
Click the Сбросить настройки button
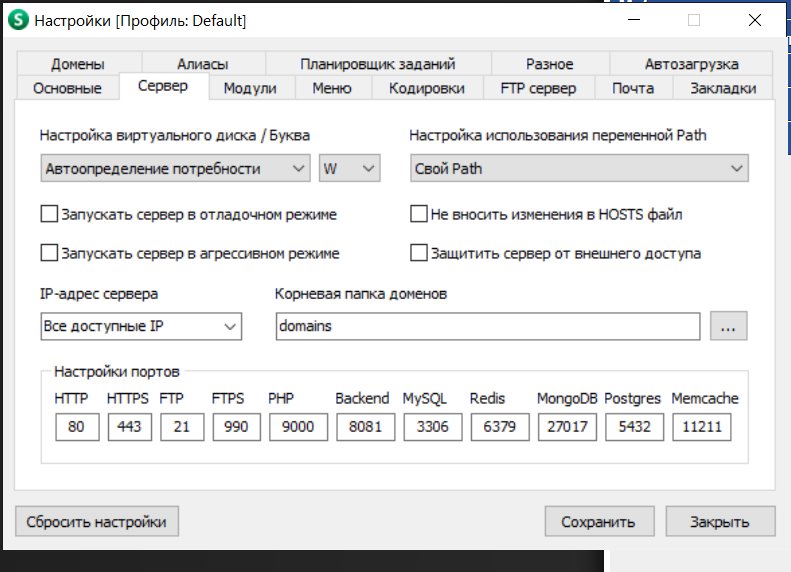click(x=97, y=522)
